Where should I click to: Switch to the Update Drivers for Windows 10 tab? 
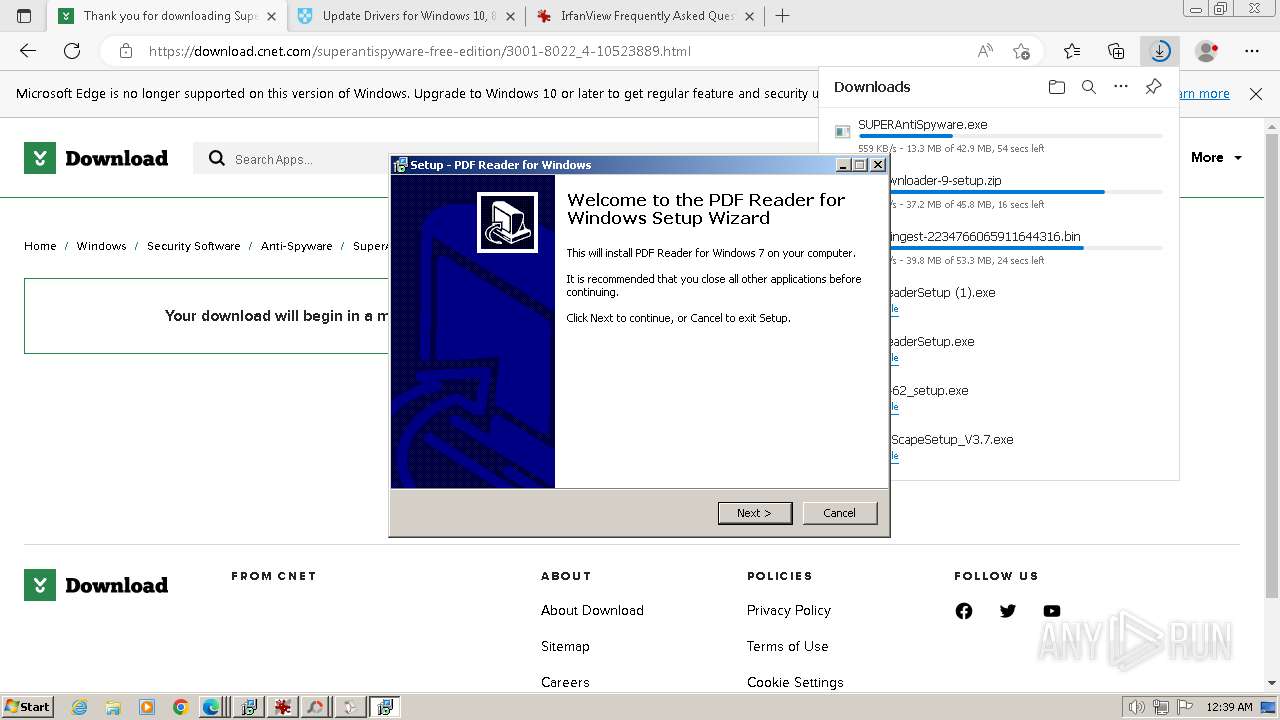pyautogui.click(x=406, y=16)
